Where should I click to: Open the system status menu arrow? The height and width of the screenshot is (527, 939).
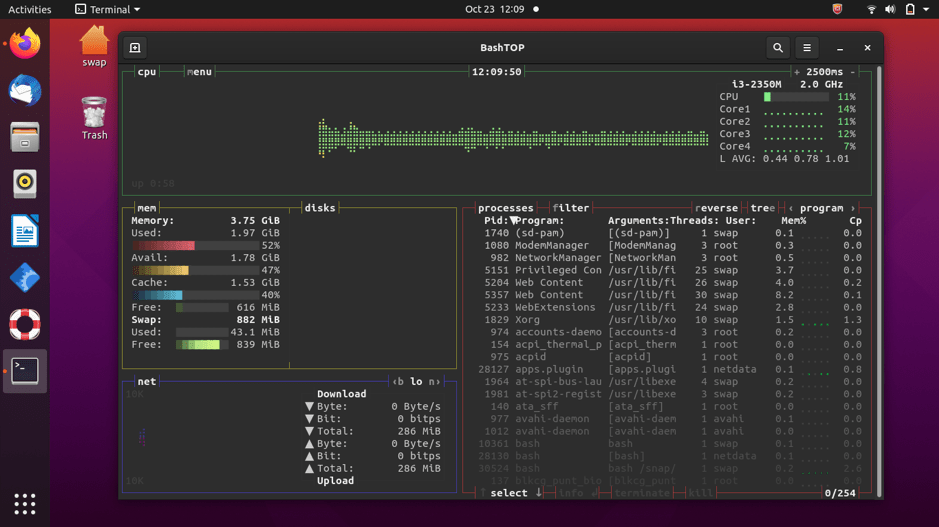(925, 9)
